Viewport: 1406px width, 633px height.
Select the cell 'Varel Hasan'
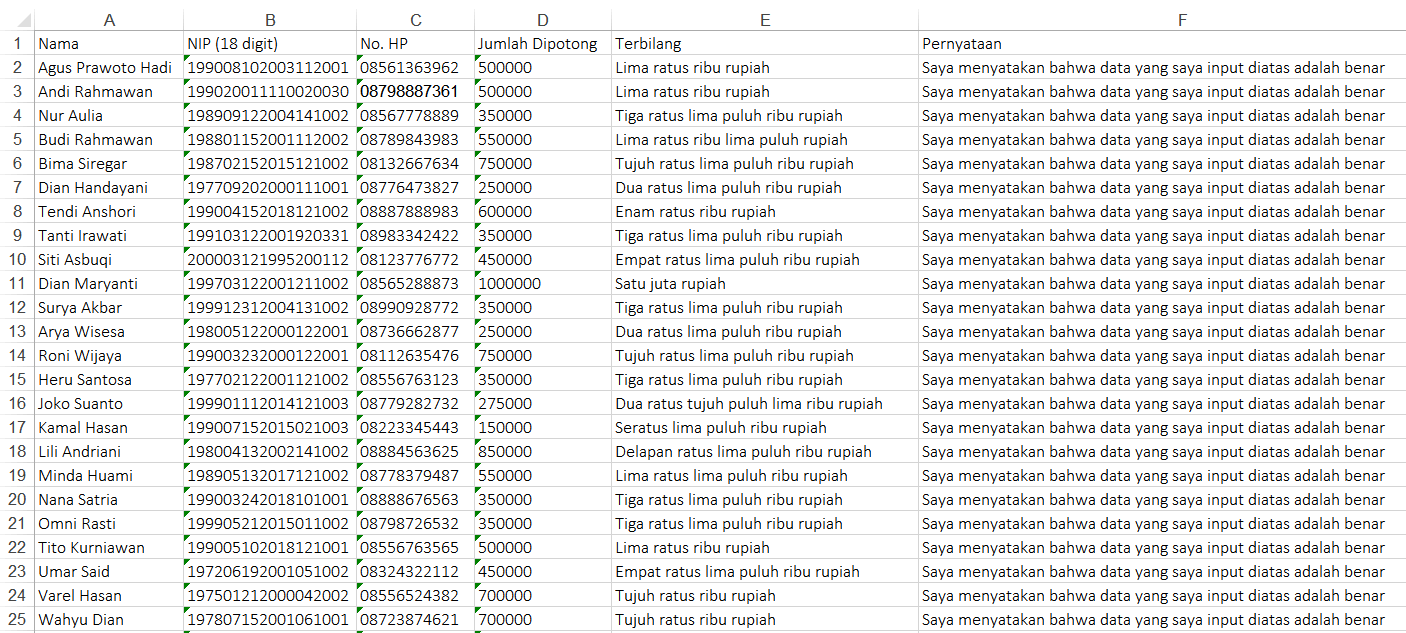click(x=109, y=596)
